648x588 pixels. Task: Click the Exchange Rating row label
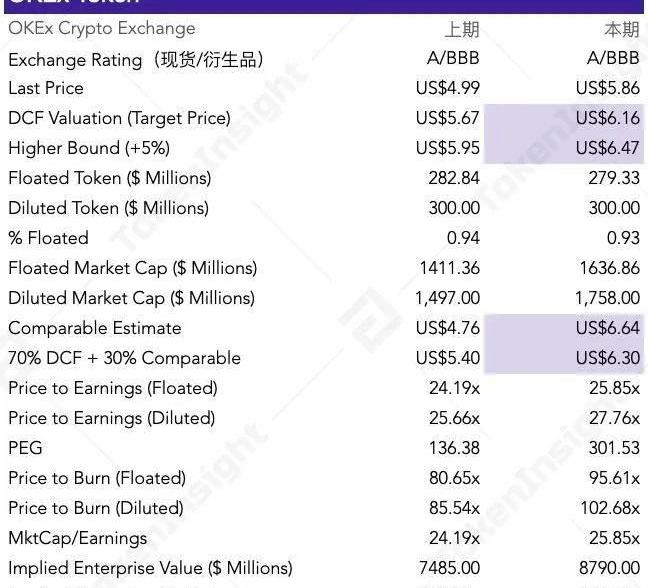pos(136,60)
